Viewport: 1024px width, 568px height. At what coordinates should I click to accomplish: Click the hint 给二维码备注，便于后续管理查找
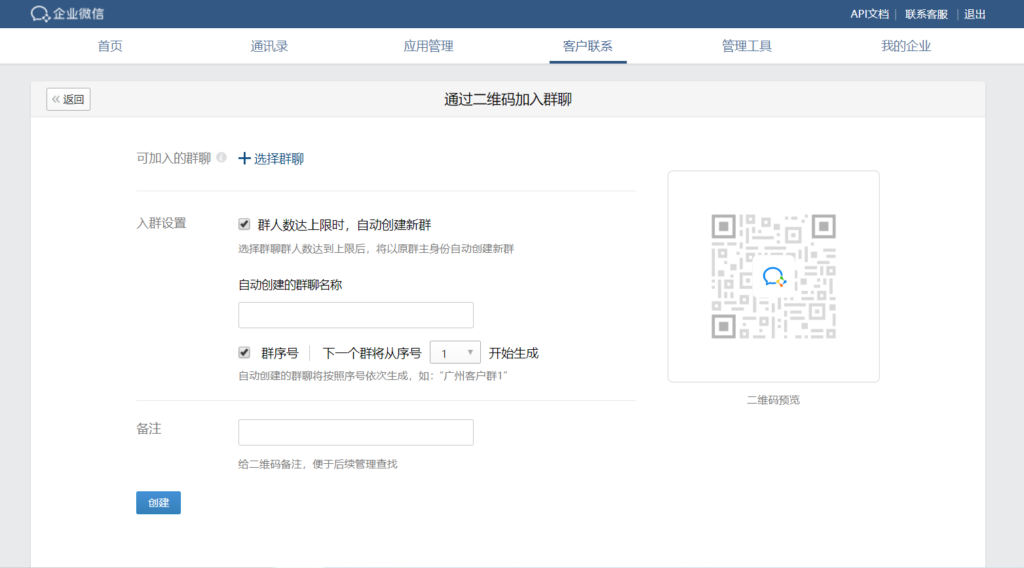click(x=318, y=464)
